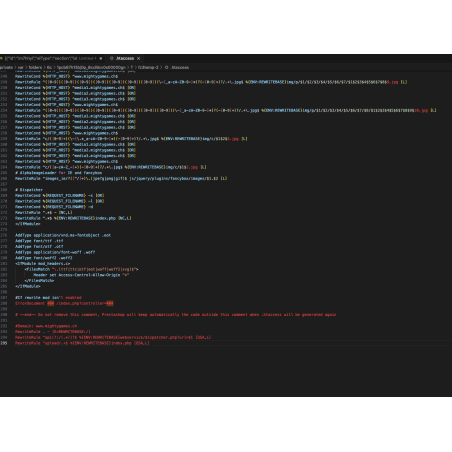452x452 pixels.
Task: Click the unsaved dot on Untitled-1 tab
Action: click(x=101, y=58)
